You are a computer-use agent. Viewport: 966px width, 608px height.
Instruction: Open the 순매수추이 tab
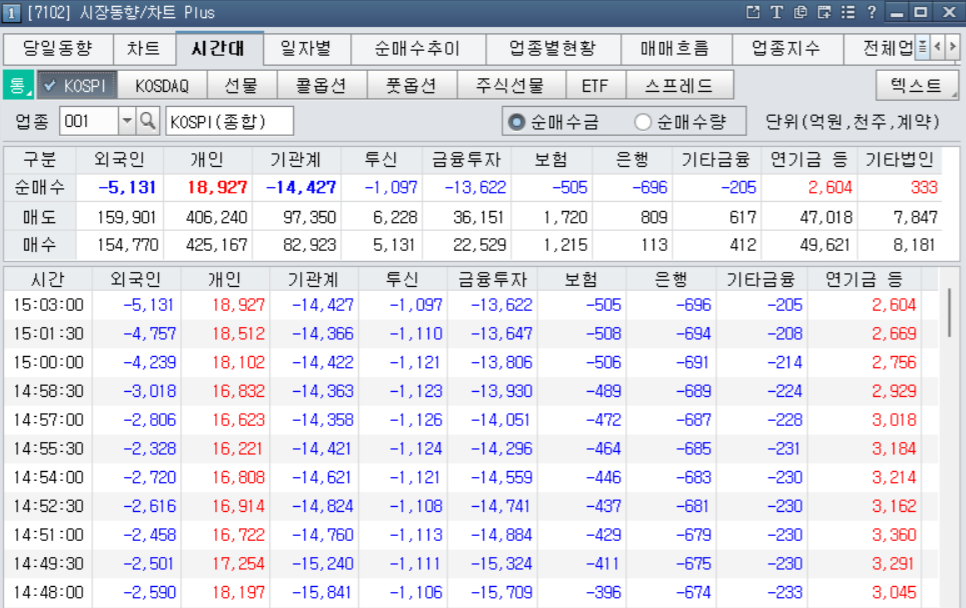point(417,48)
